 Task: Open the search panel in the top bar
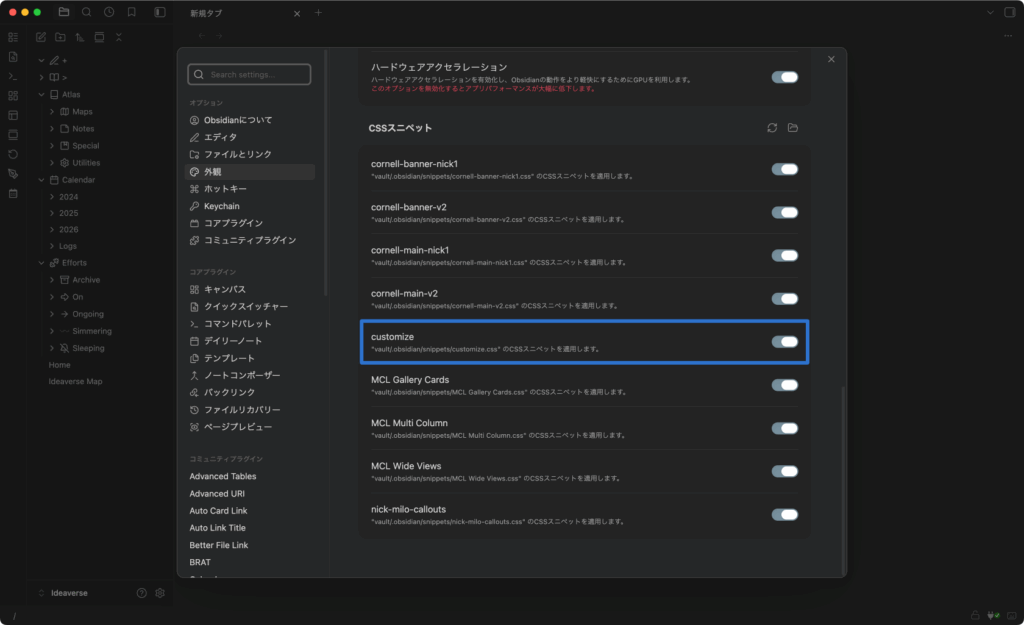pyautogui.click(x=86, y=12)
